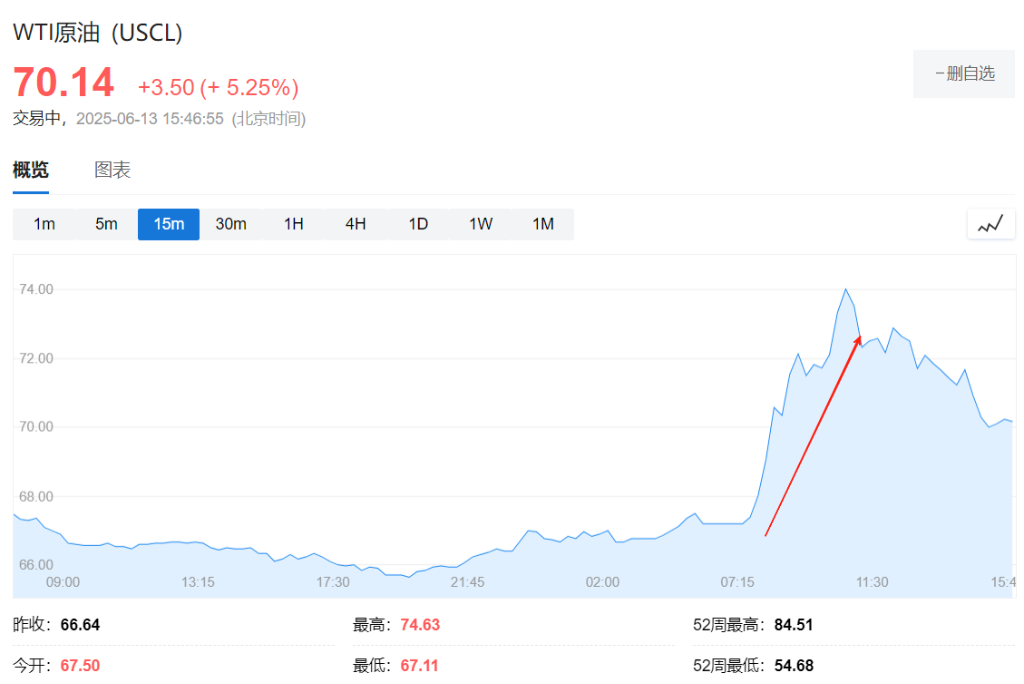This screenshot has width=1024, height=684.
Task: Switch to the 概览 tab
Action: [31, 169]
